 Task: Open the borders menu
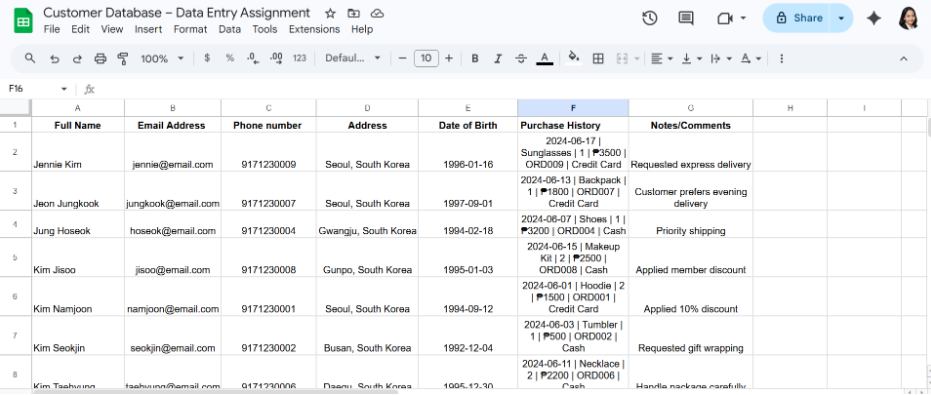point(598,58)
